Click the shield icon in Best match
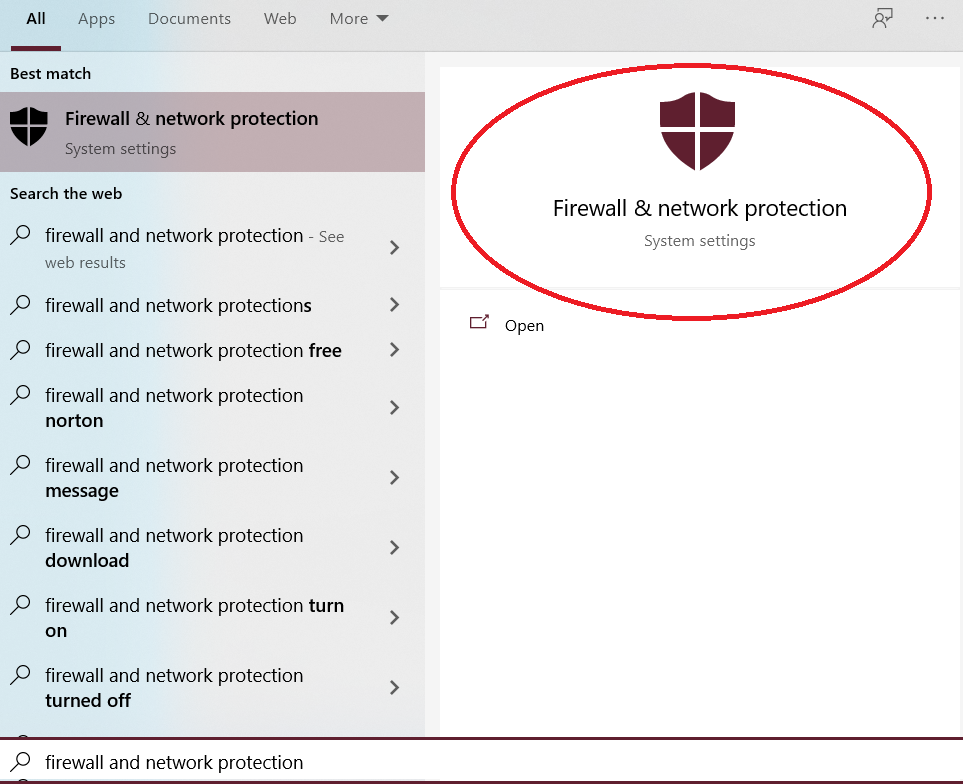 29,128
